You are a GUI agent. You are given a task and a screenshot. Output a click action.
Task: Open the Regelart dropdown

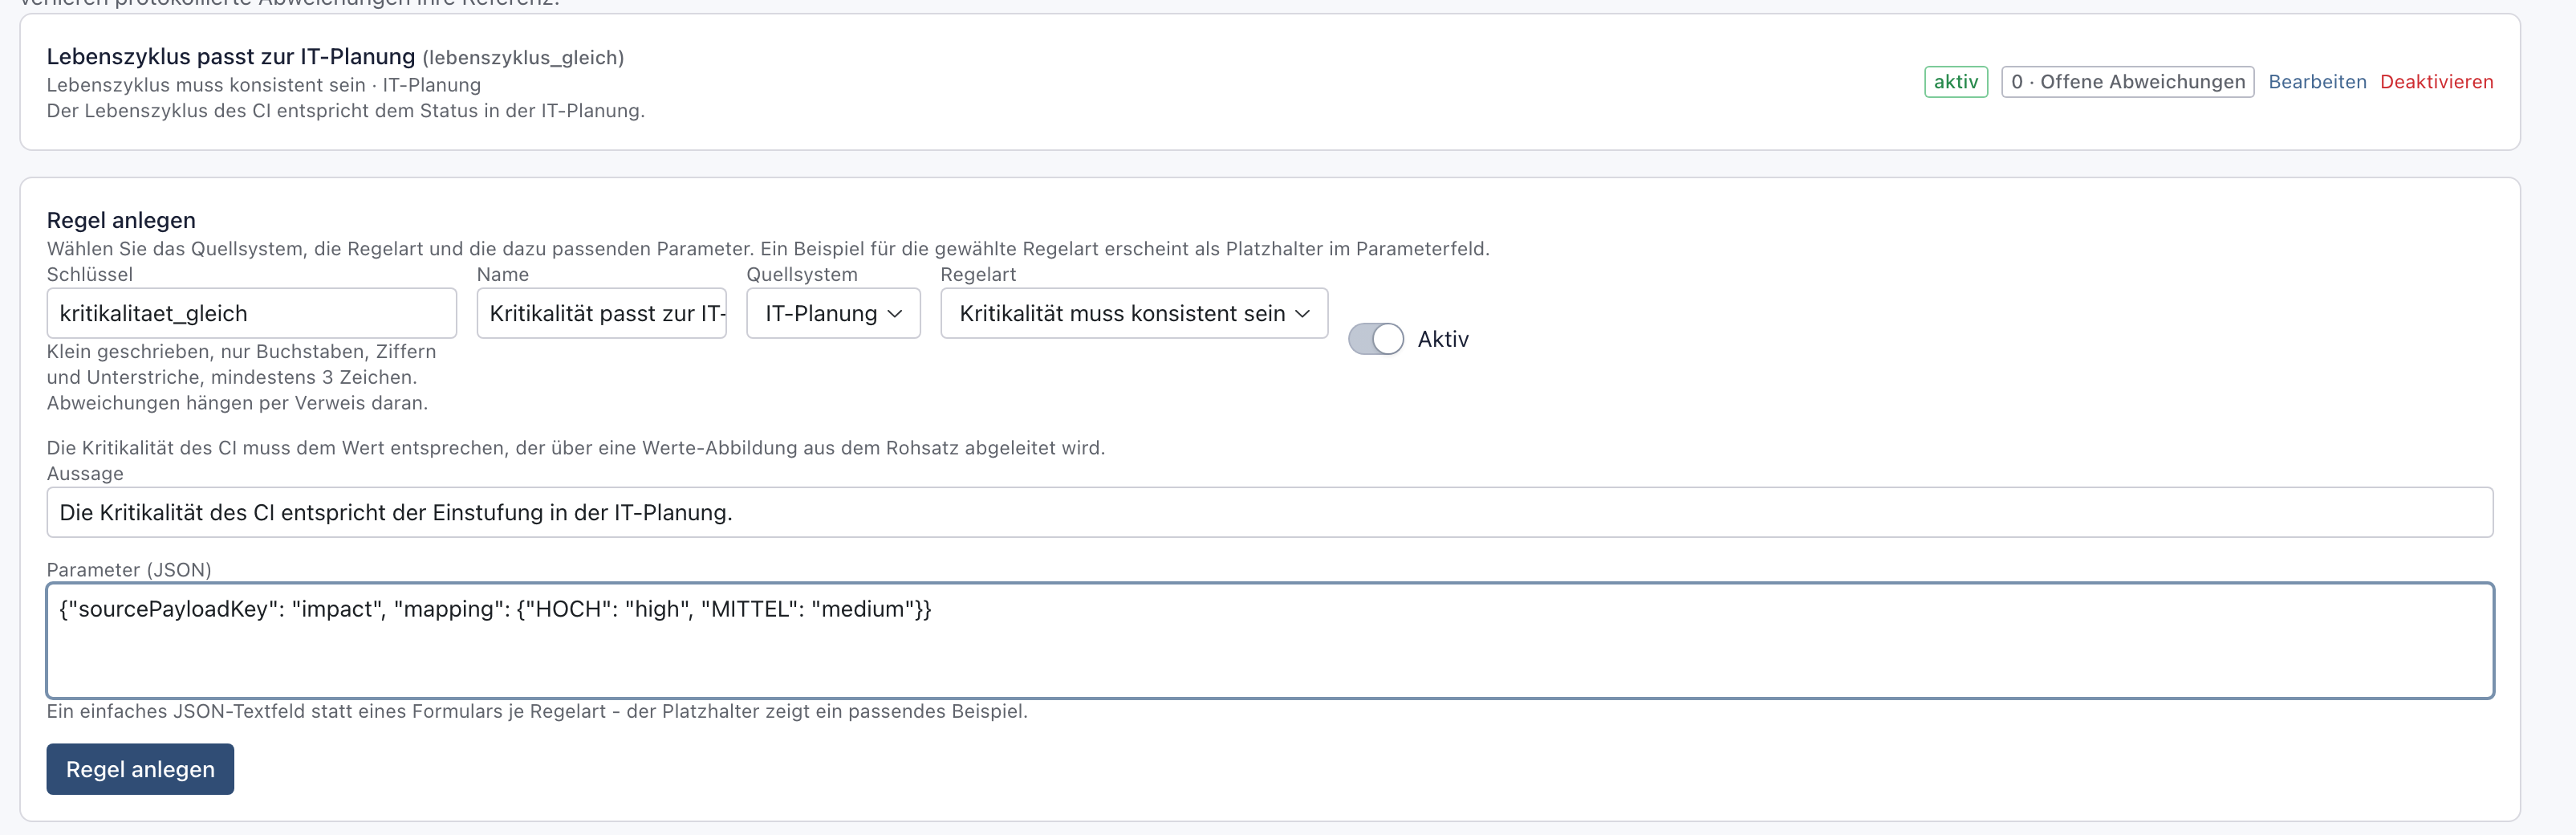pos(1134,313)
